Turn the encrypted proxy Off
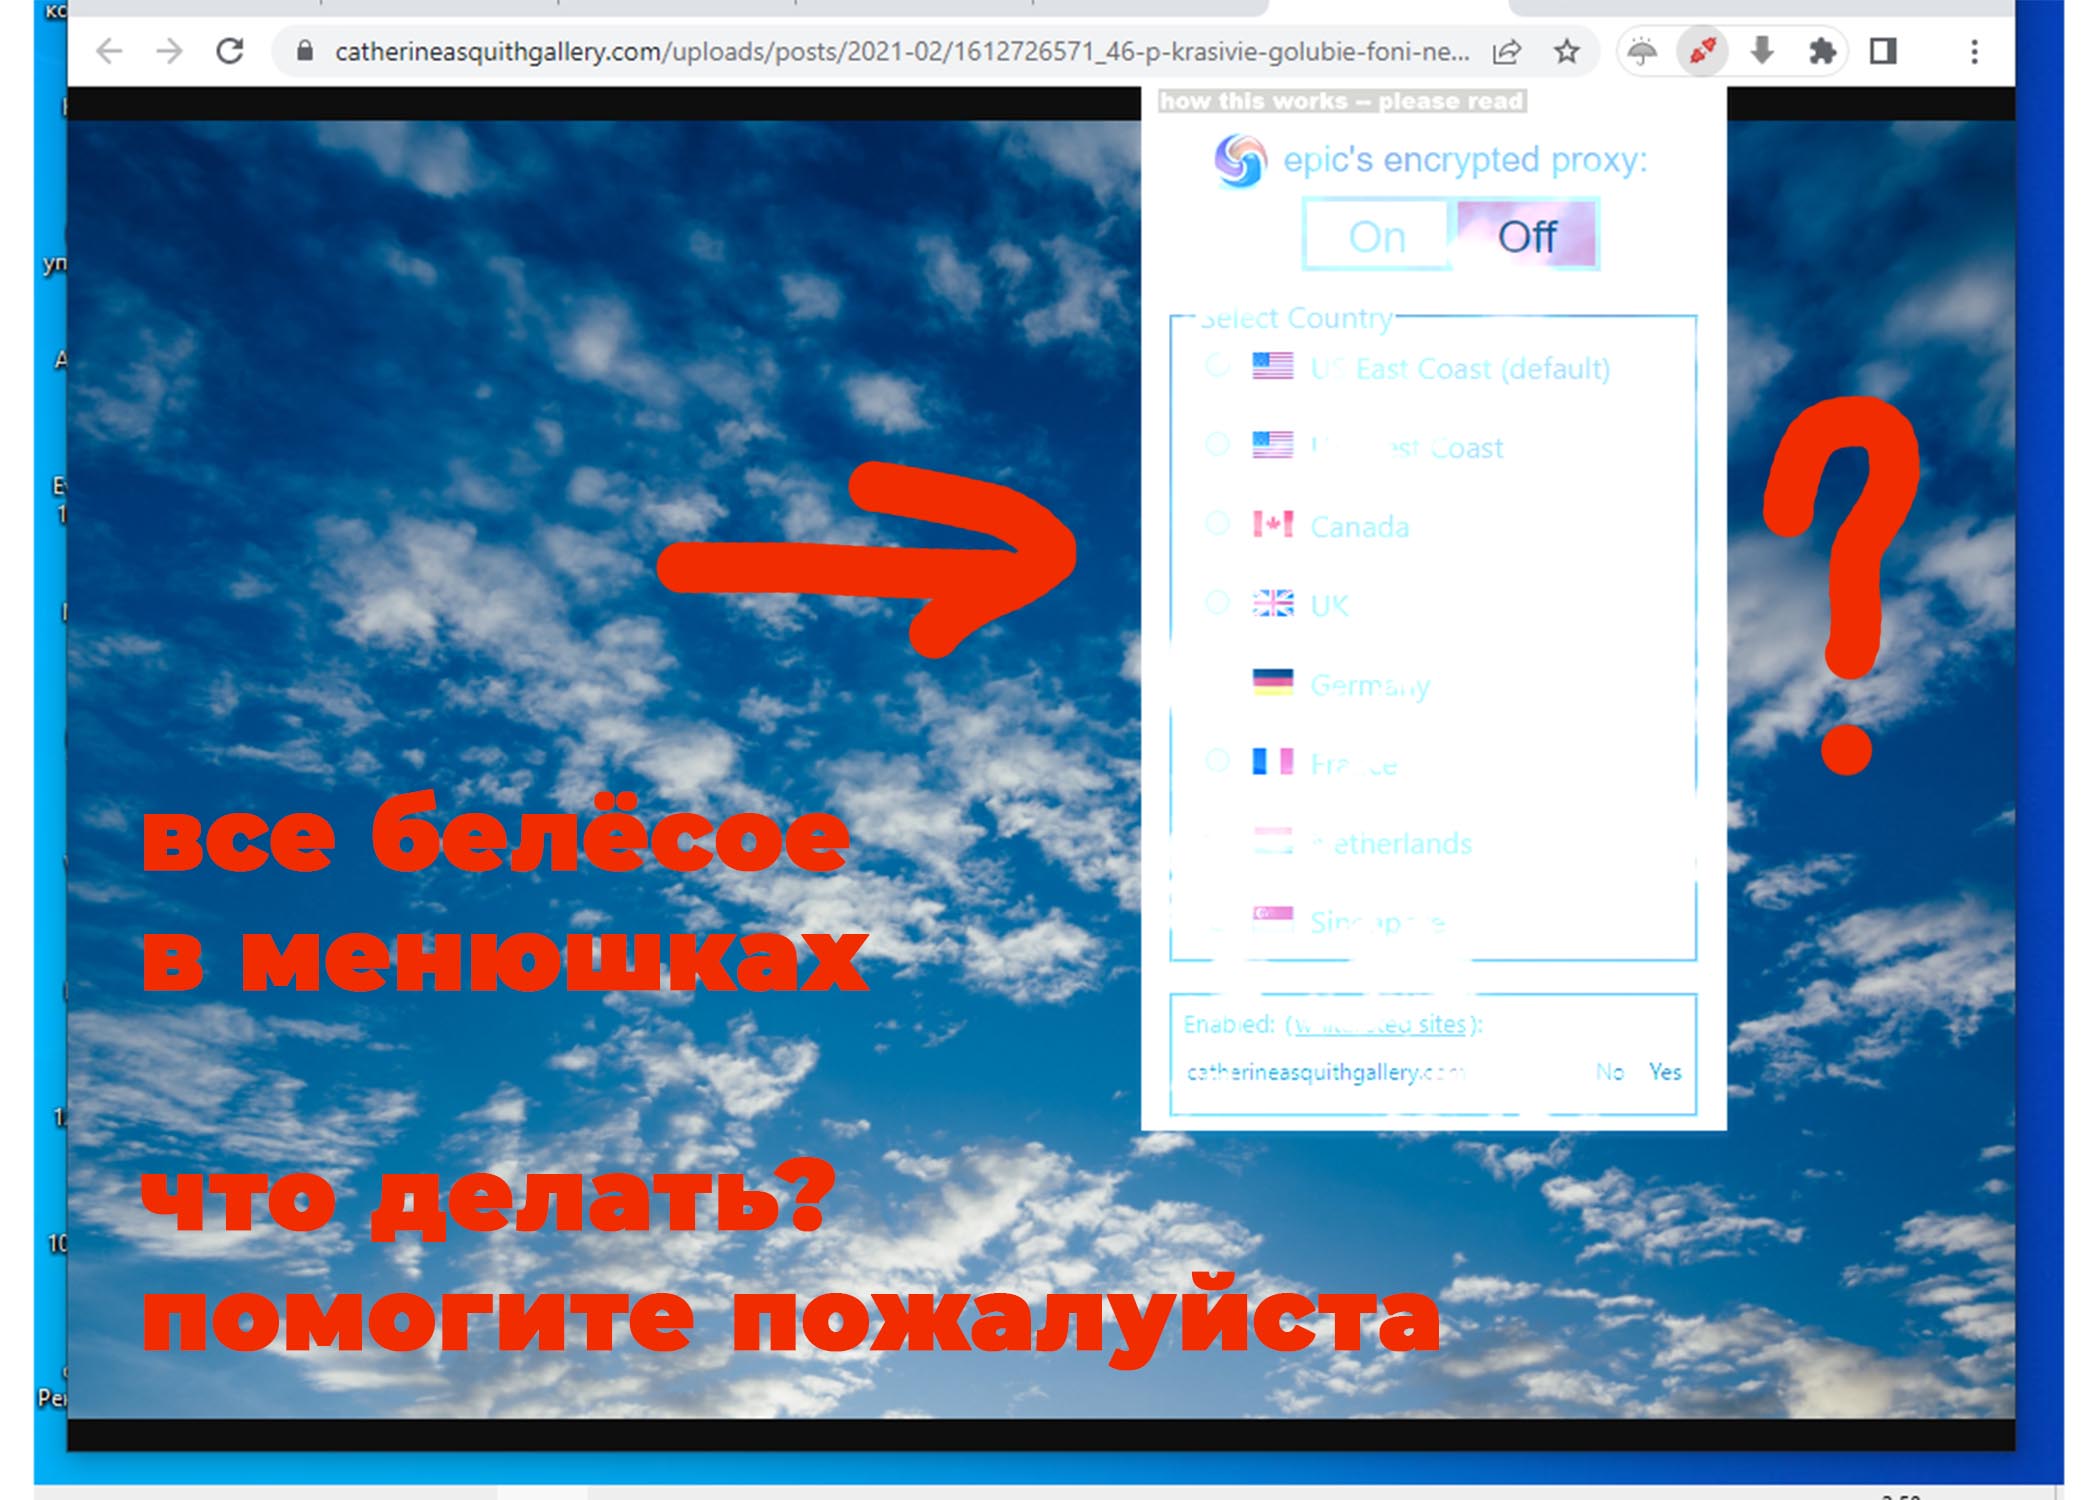The width and height of the screenshot is (2100, 1500). click(x=1526, y=236)
